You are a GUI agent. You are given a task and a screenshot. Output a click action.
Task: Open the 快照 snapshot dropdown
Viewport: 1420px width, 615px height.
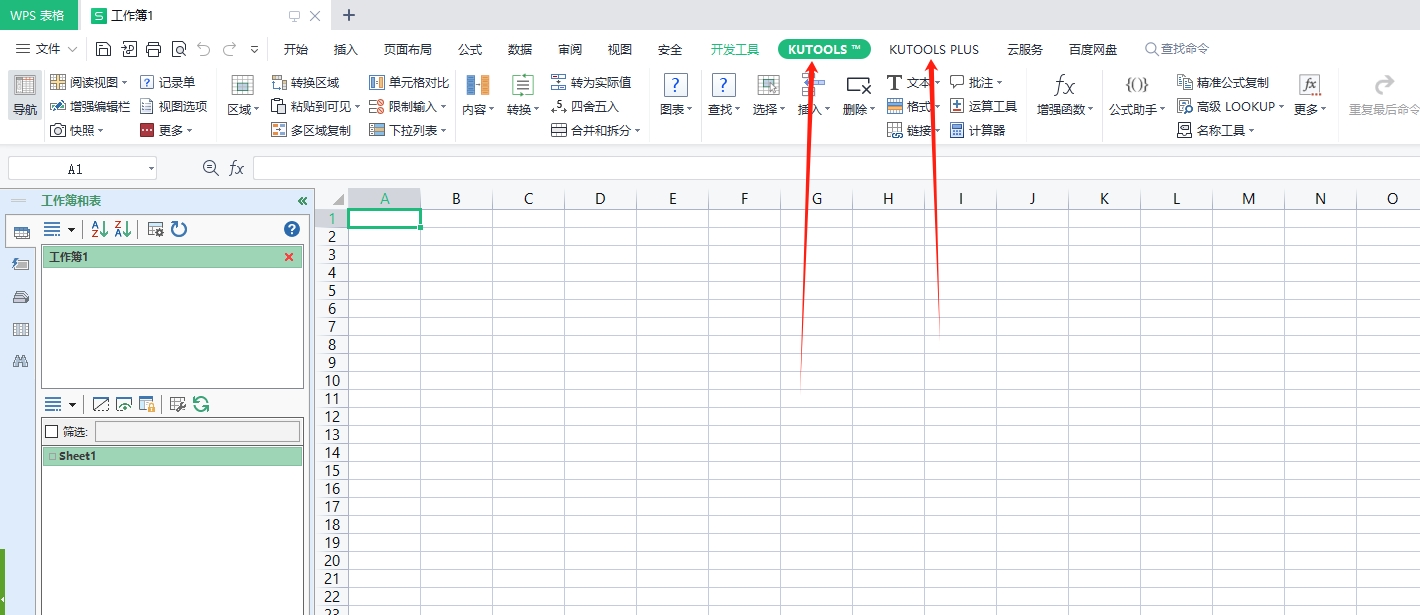pyautogui.click(x=78, y=130)
